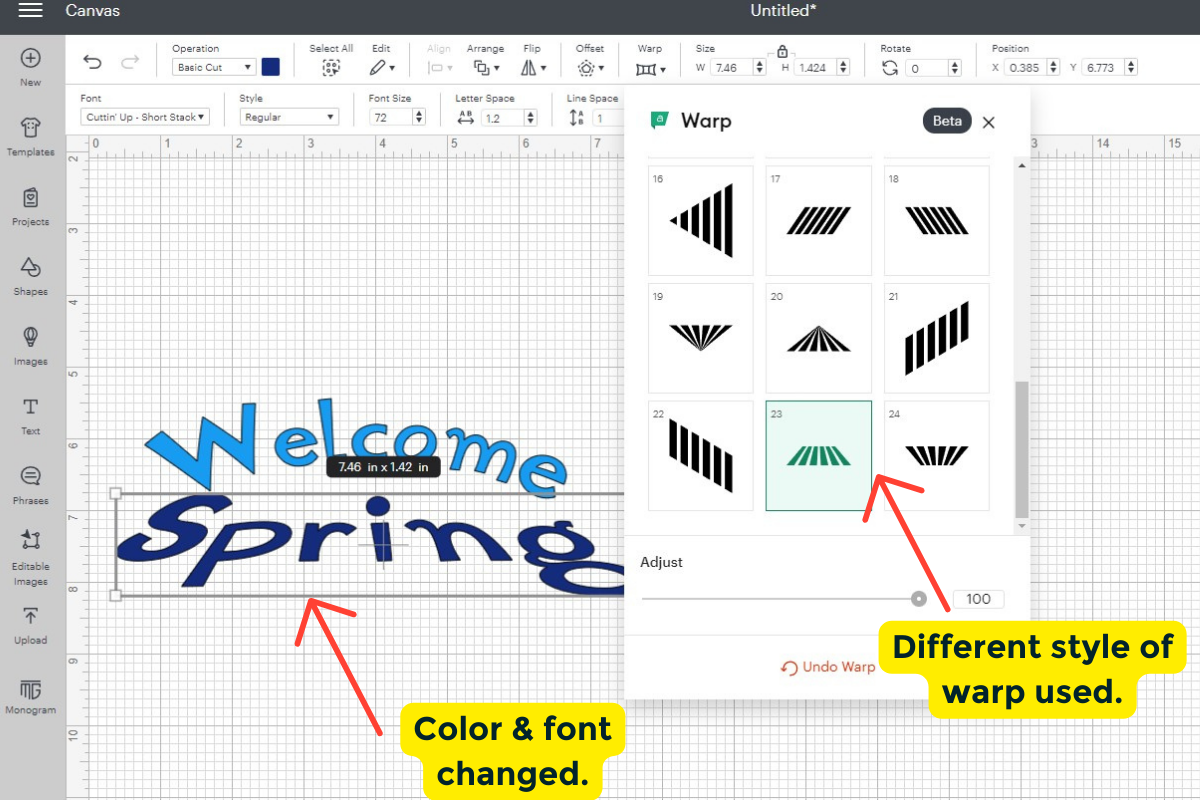The image size is (1200, 800).
Task: Click the Undo Warp button
Action: tap(828, 667)
